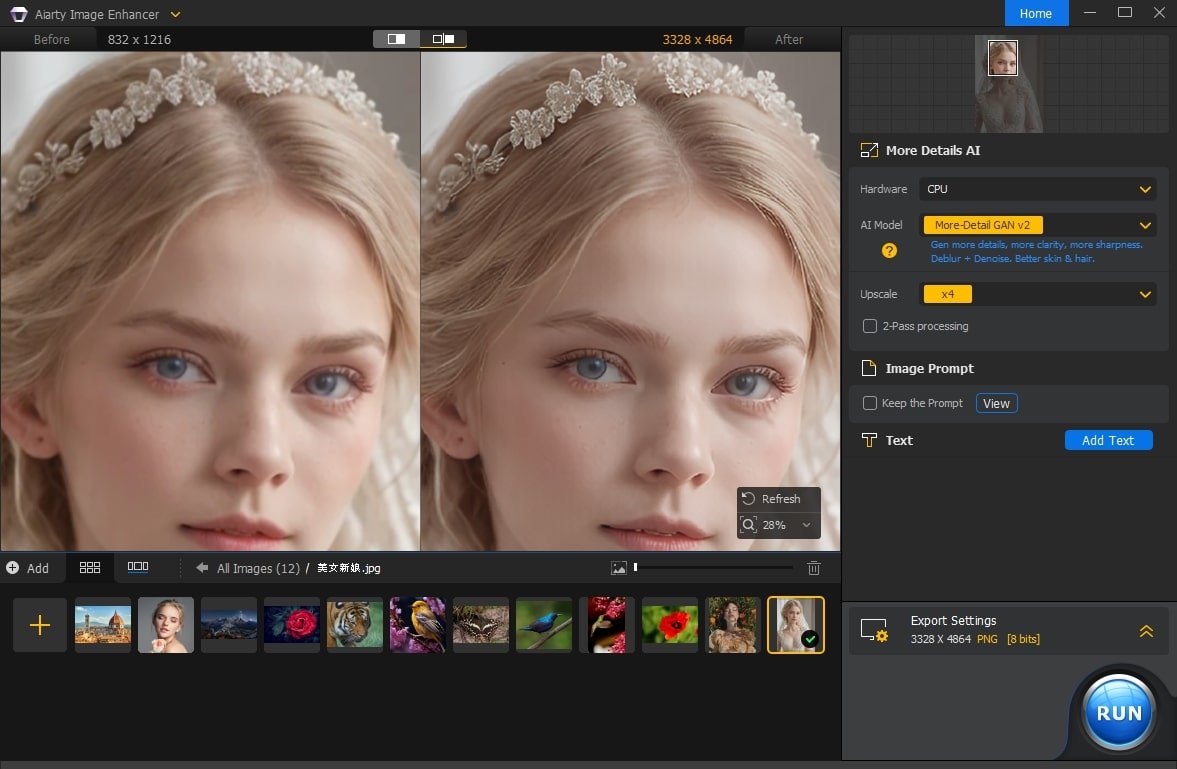Click the View prompt button
Screen dimensions: 1177x769
(x=996, y=403)
